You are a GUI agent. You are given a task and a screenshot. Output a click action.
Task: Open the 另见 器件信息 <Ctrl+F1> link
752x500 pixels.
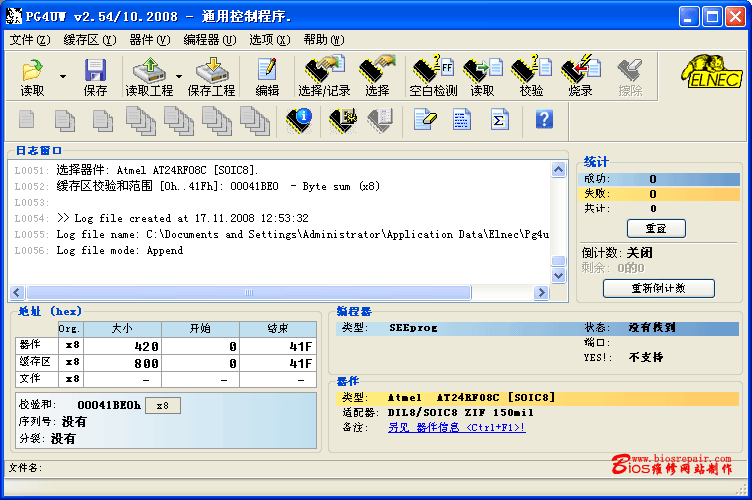(x=457, y=427)
